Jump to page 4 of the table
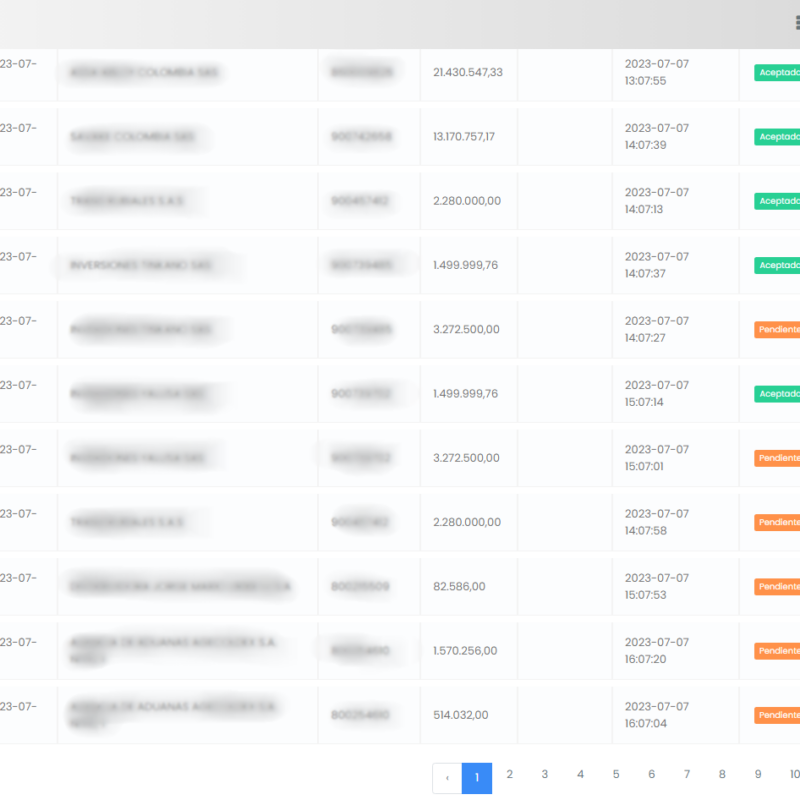Image resolution: width=800 pixels, height=800 pixels. click(580, 775)
